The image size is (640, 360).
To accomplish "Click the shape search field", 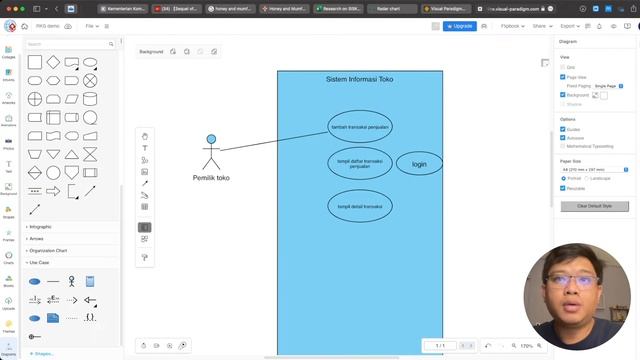I will click(70, 44).
